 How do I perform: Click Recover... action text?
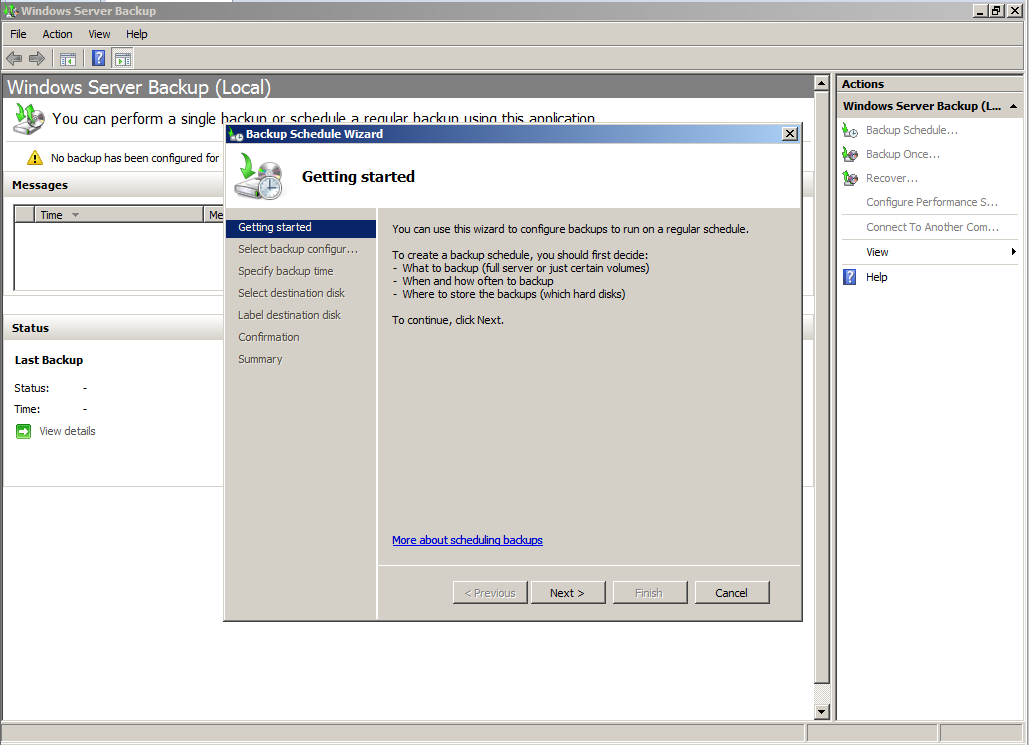point(892,179)
